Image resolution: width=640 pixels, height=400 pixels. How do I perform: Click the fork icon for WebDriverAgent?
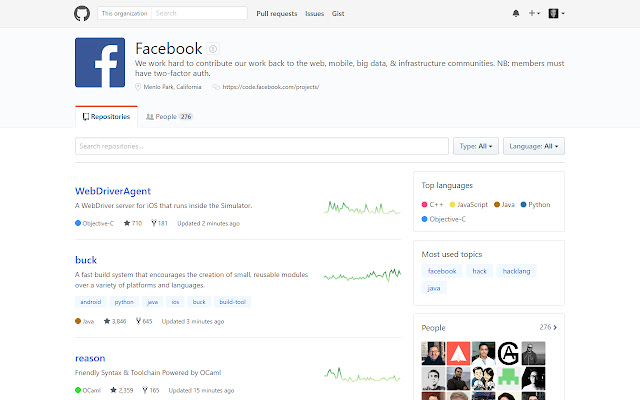point(154,223)
